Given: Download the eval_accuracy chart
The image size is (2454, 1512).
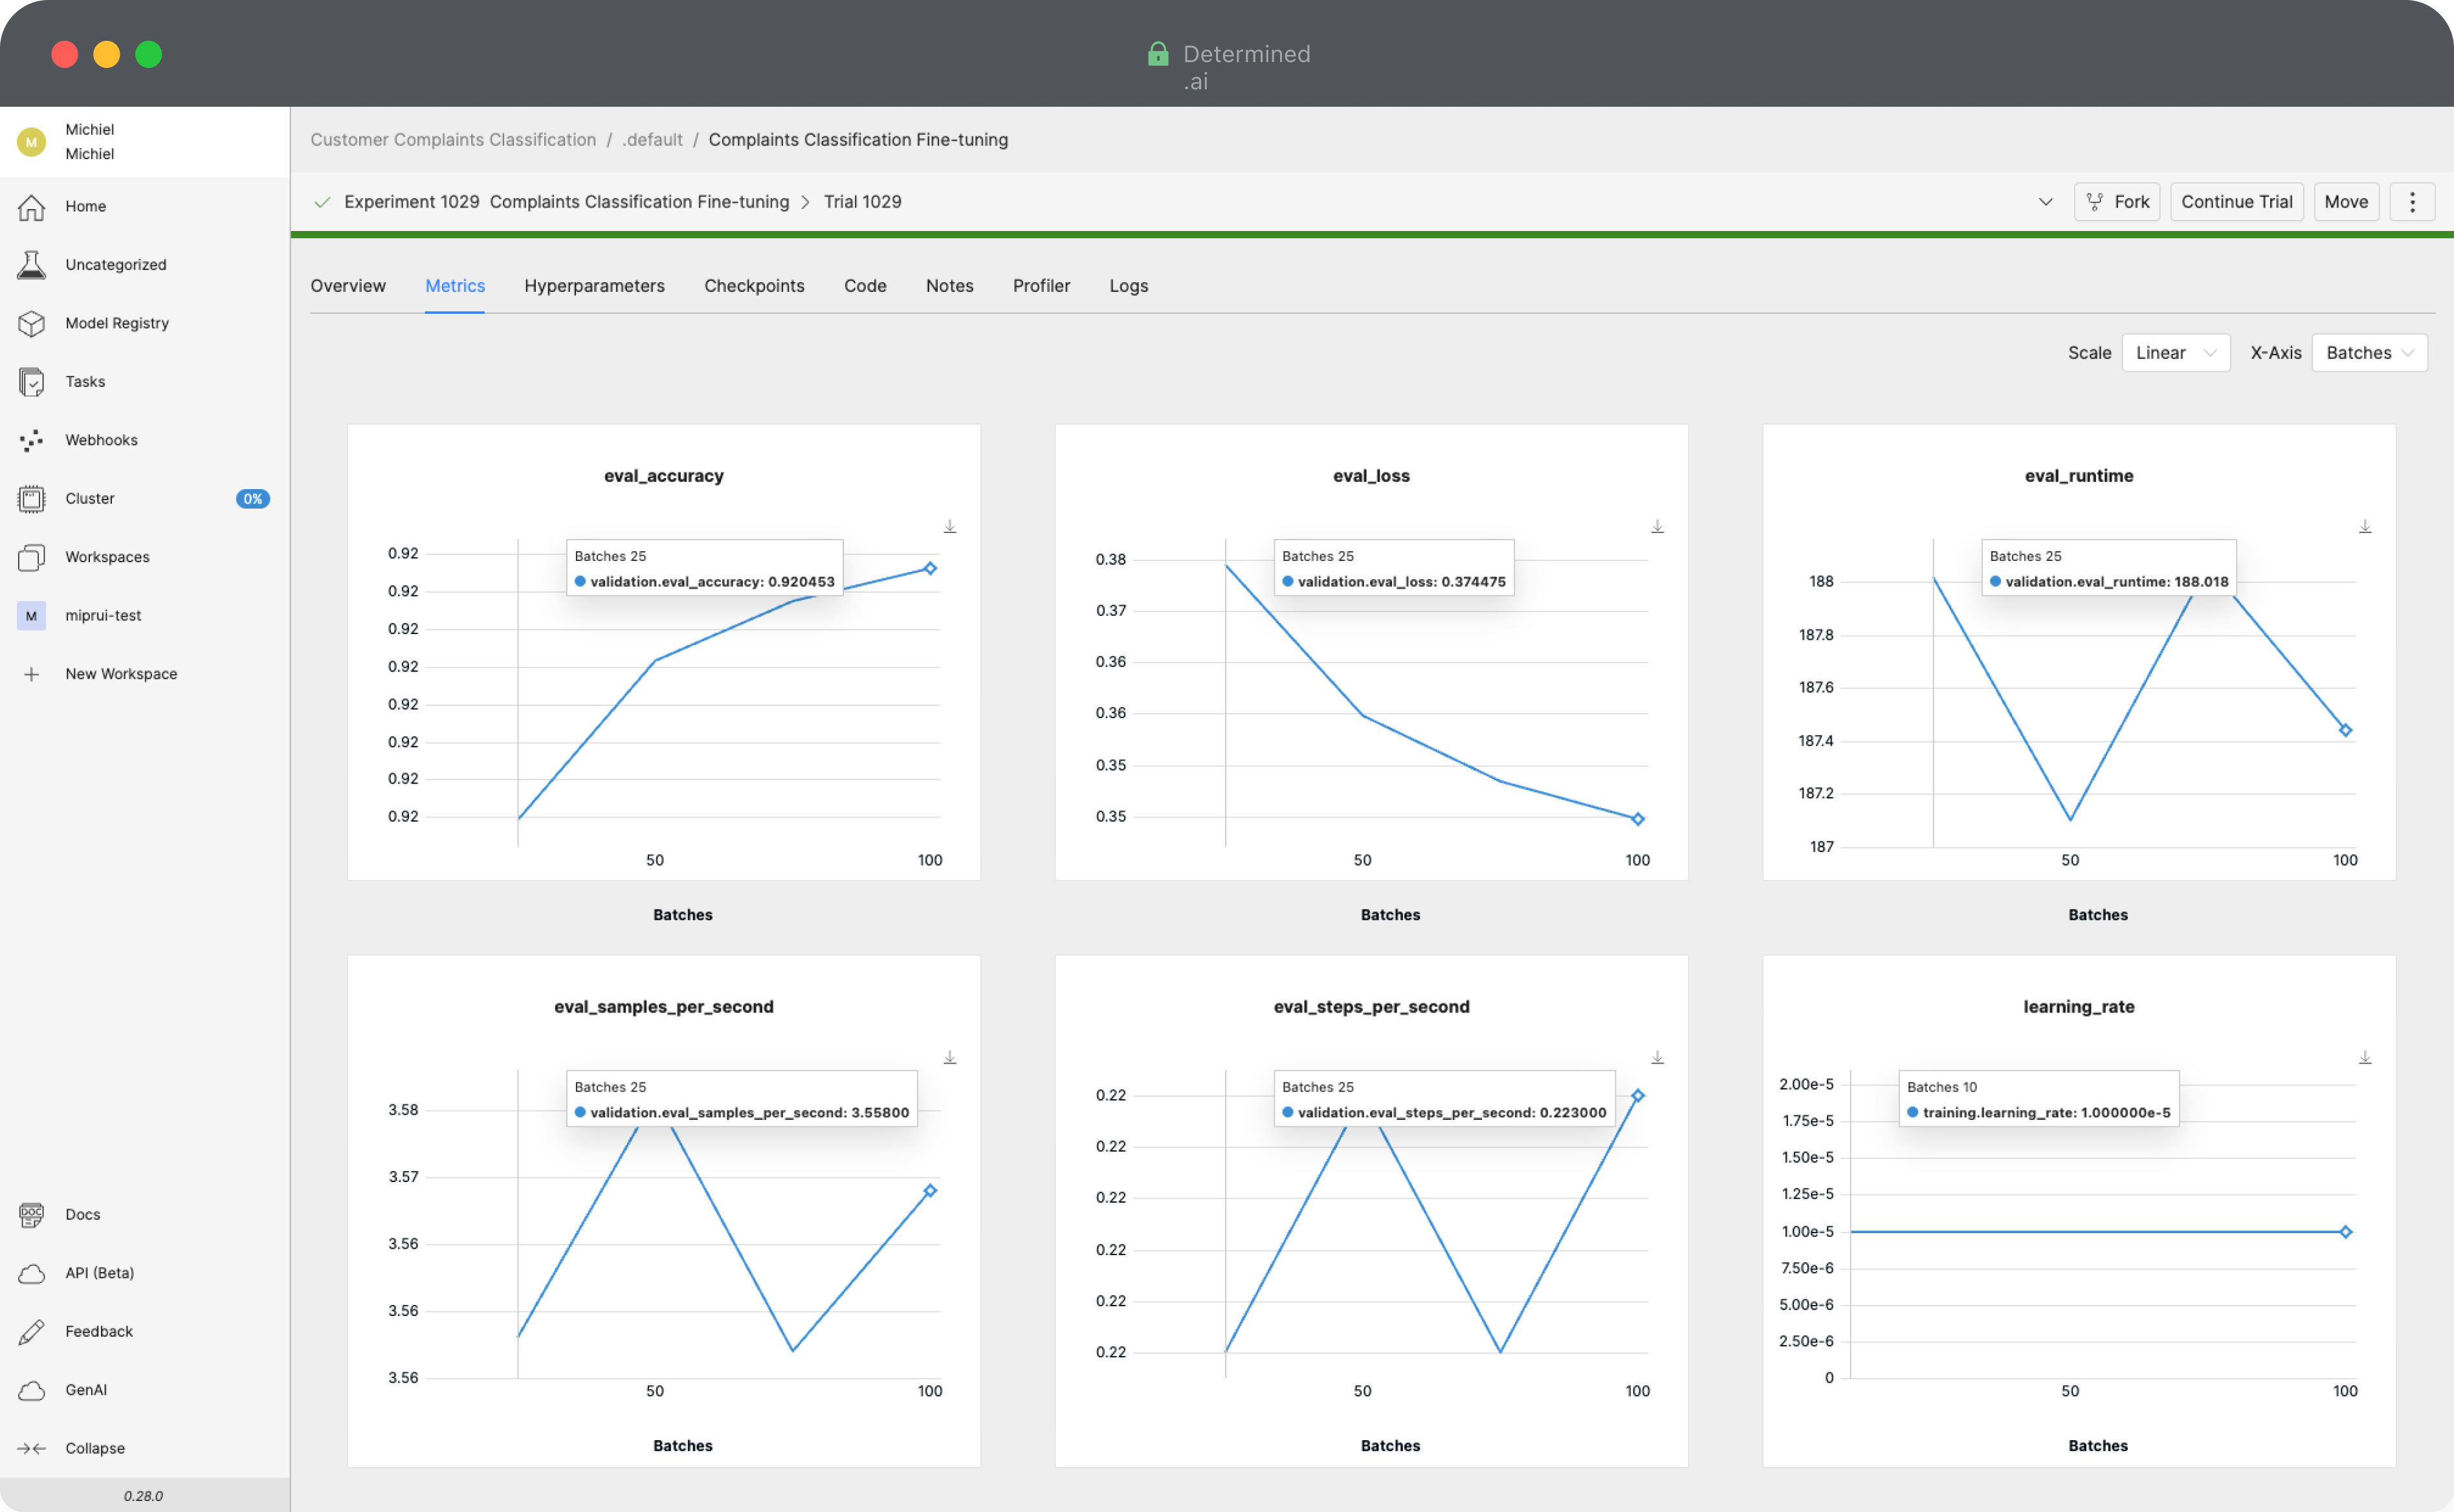Looking at the screenshot, I should [950, 527].
